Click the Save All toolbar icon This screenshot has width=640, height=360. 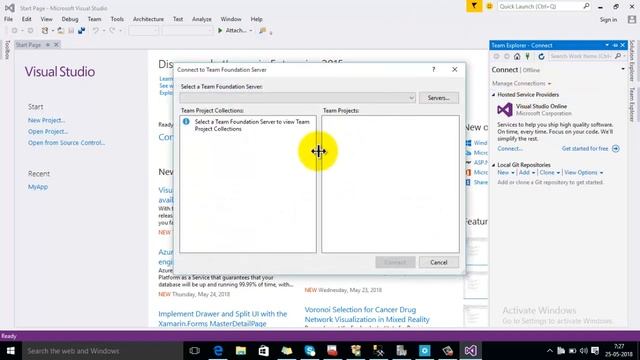(81, 31)
